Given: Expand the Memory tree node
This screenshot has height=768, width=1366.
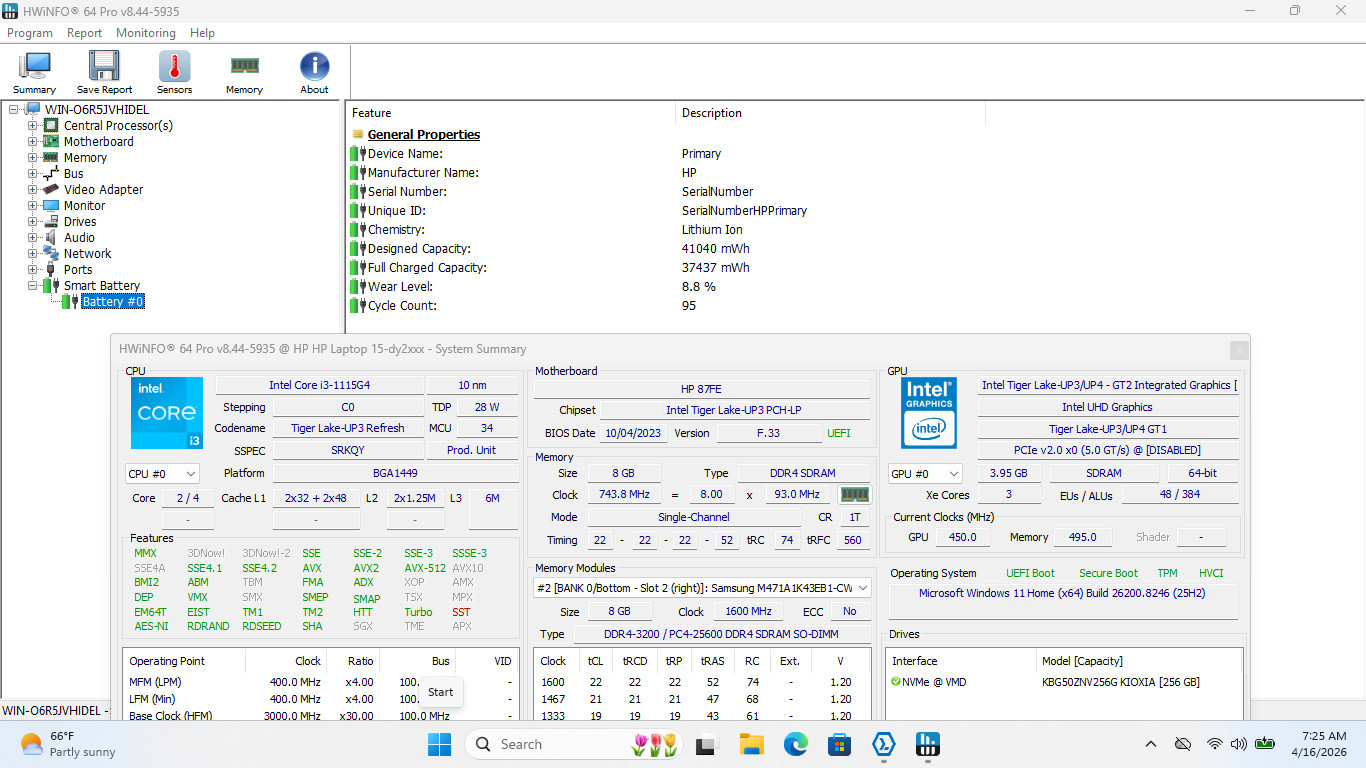Looking at the screenshot, I should pos(32,158).
